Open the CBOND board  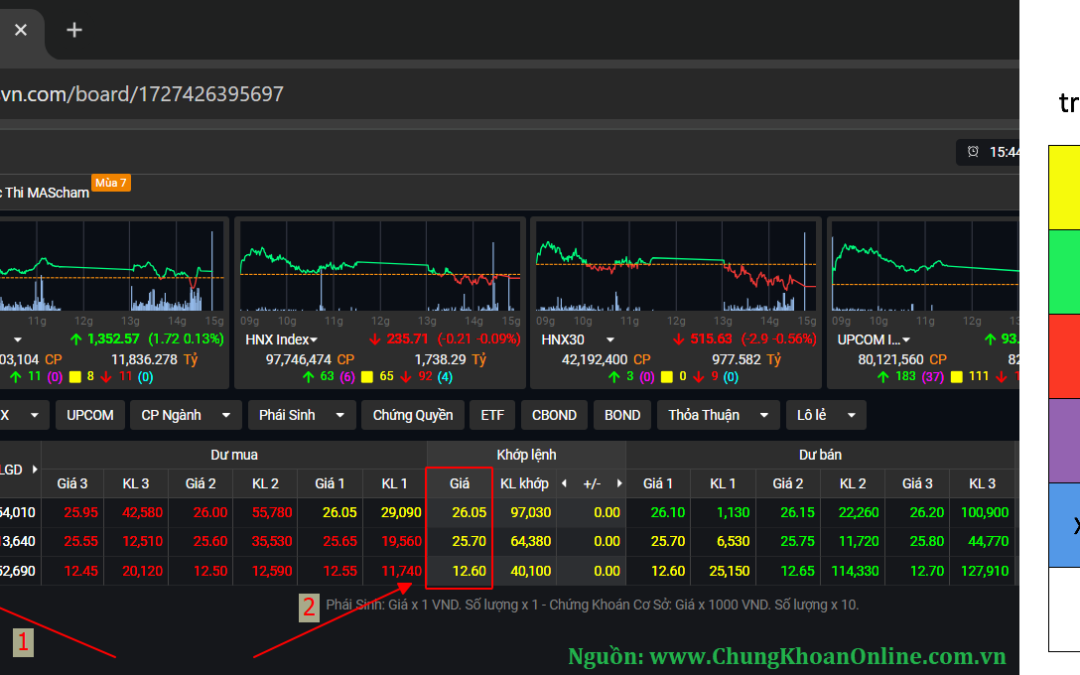click(x=553, y=415)
